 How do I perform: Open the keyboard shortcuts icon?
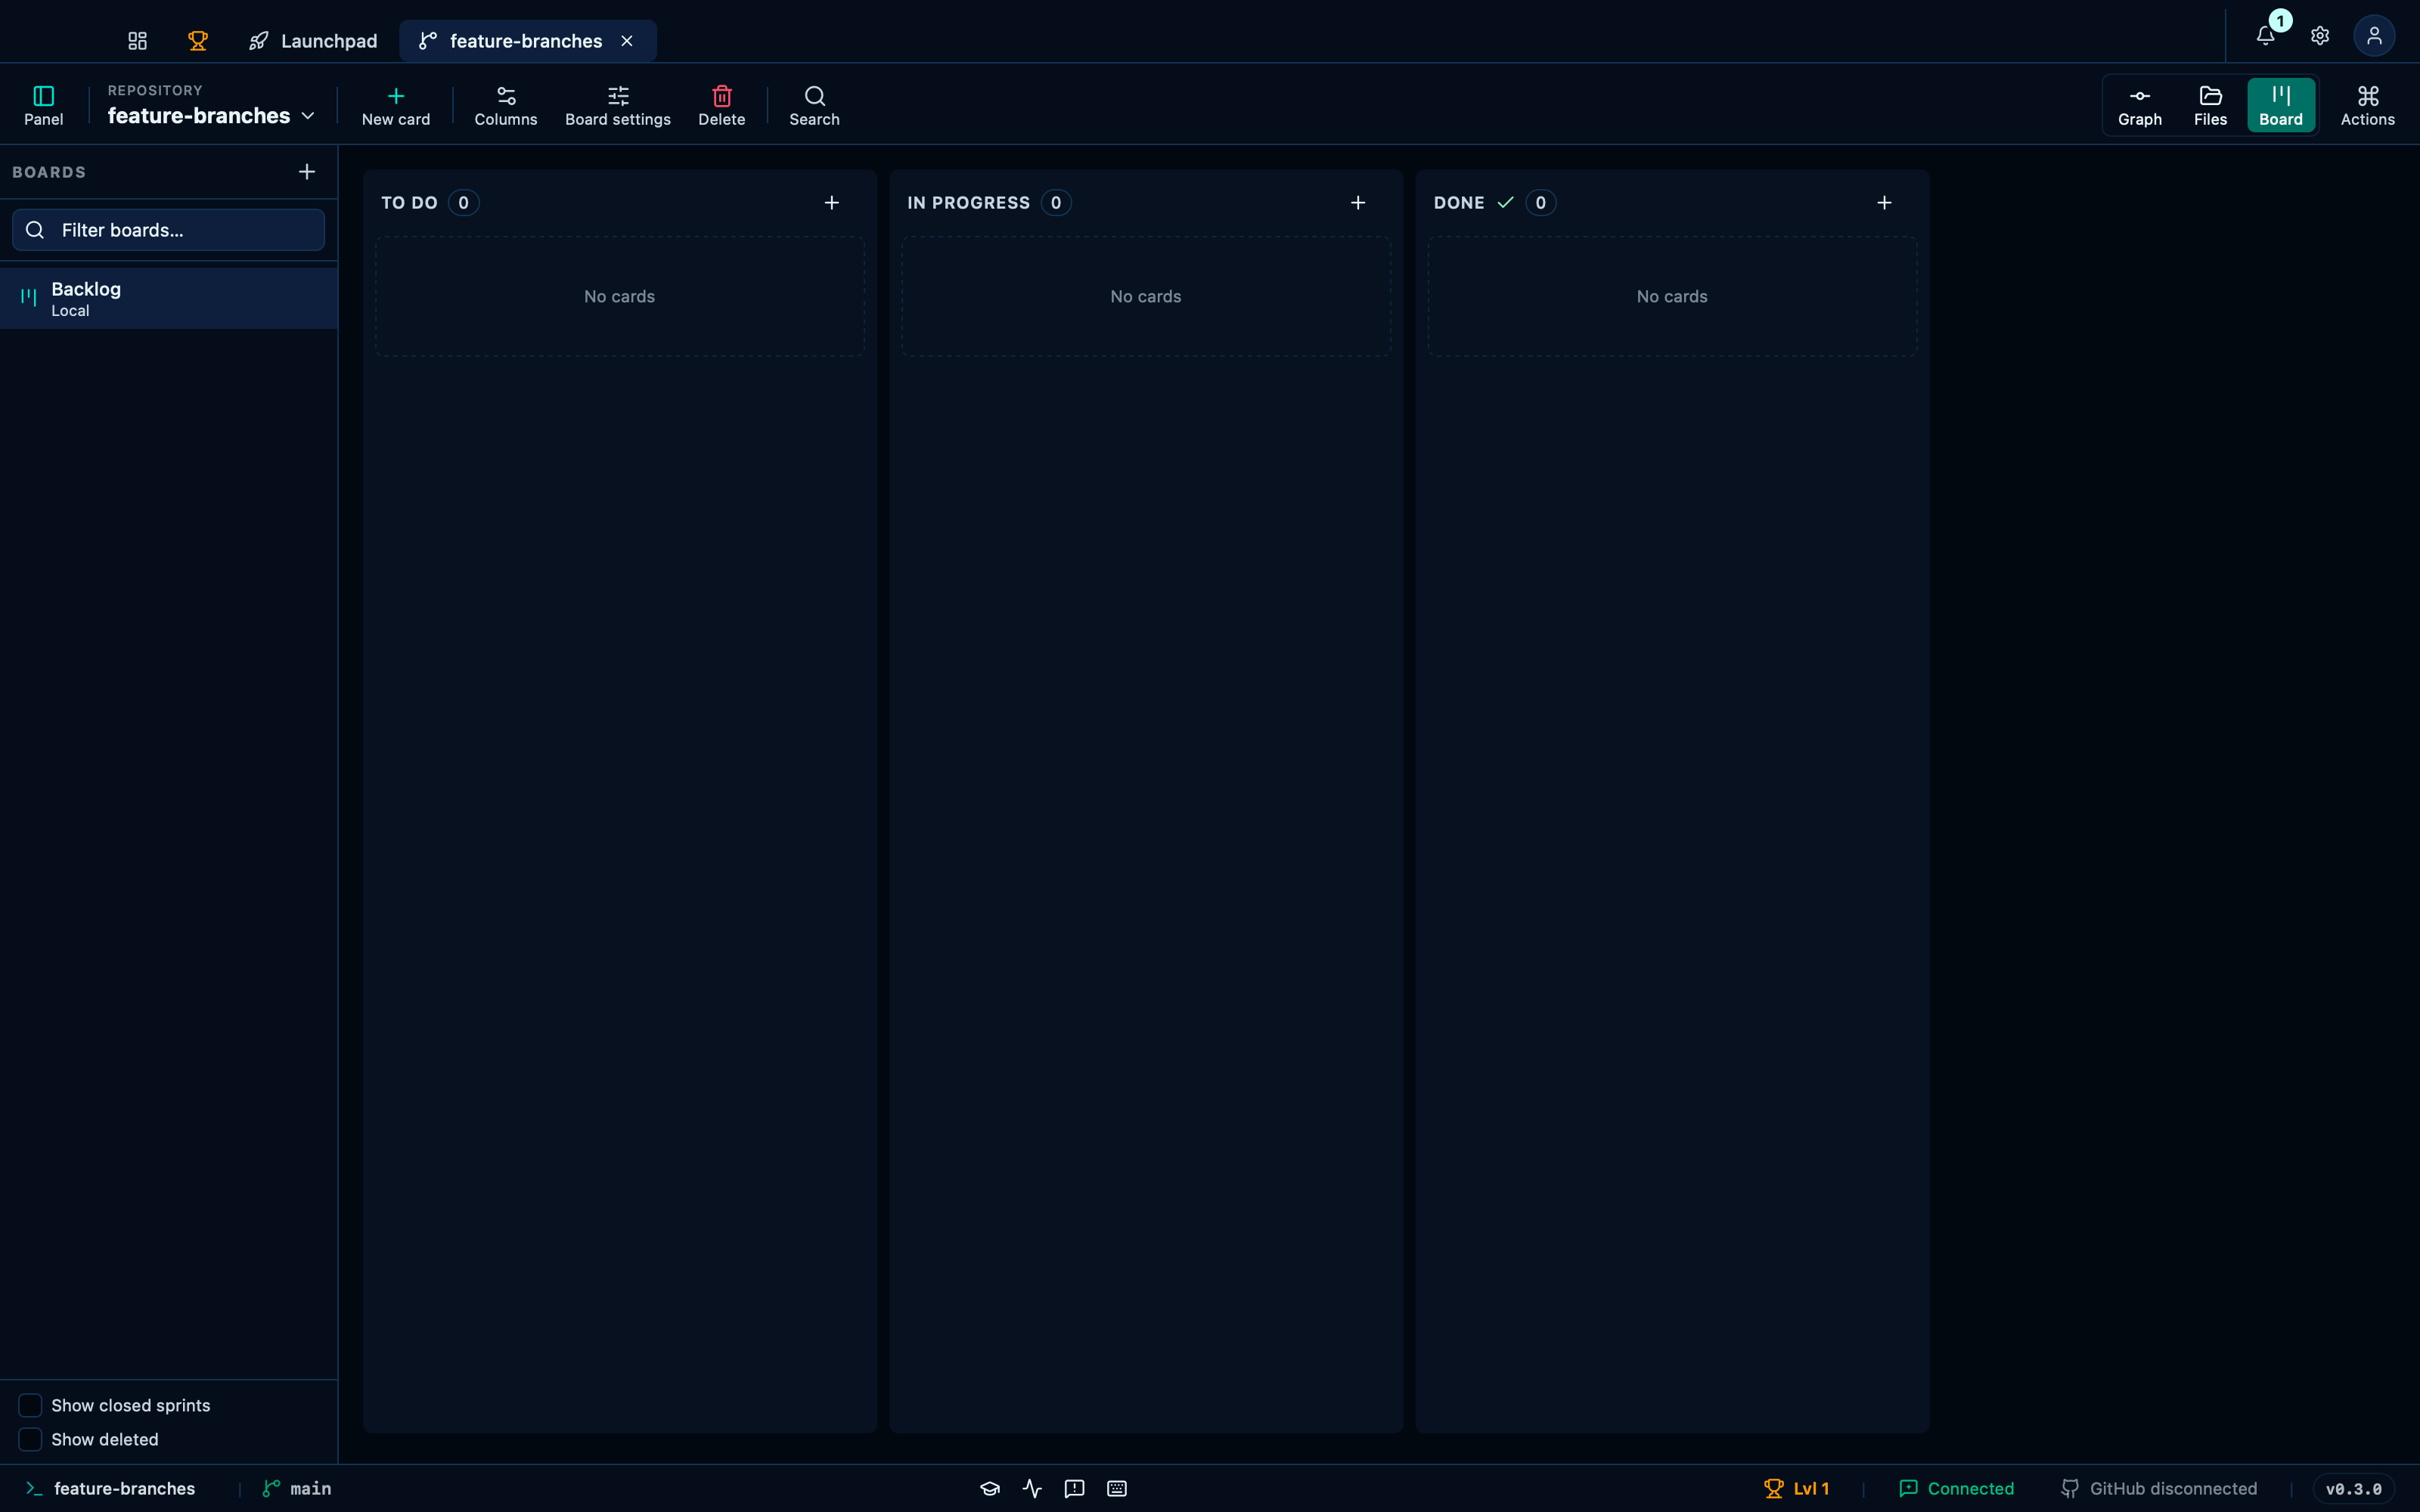click(x=1117, y=1488)
